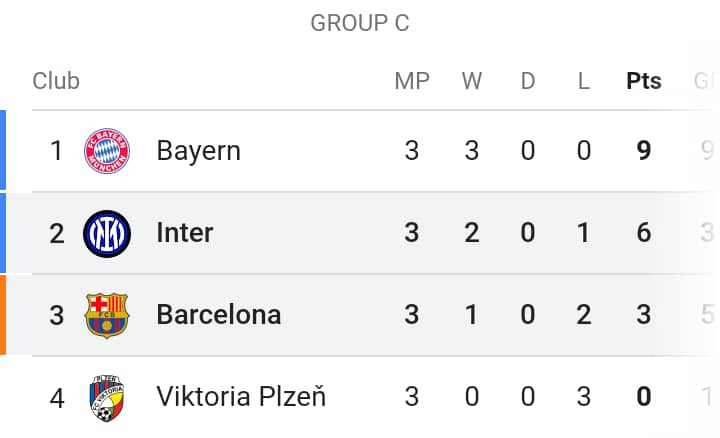The width and height of the screenshot is (720, 438).
Task: Select the Barcelona team name
Action: (218, 315)
